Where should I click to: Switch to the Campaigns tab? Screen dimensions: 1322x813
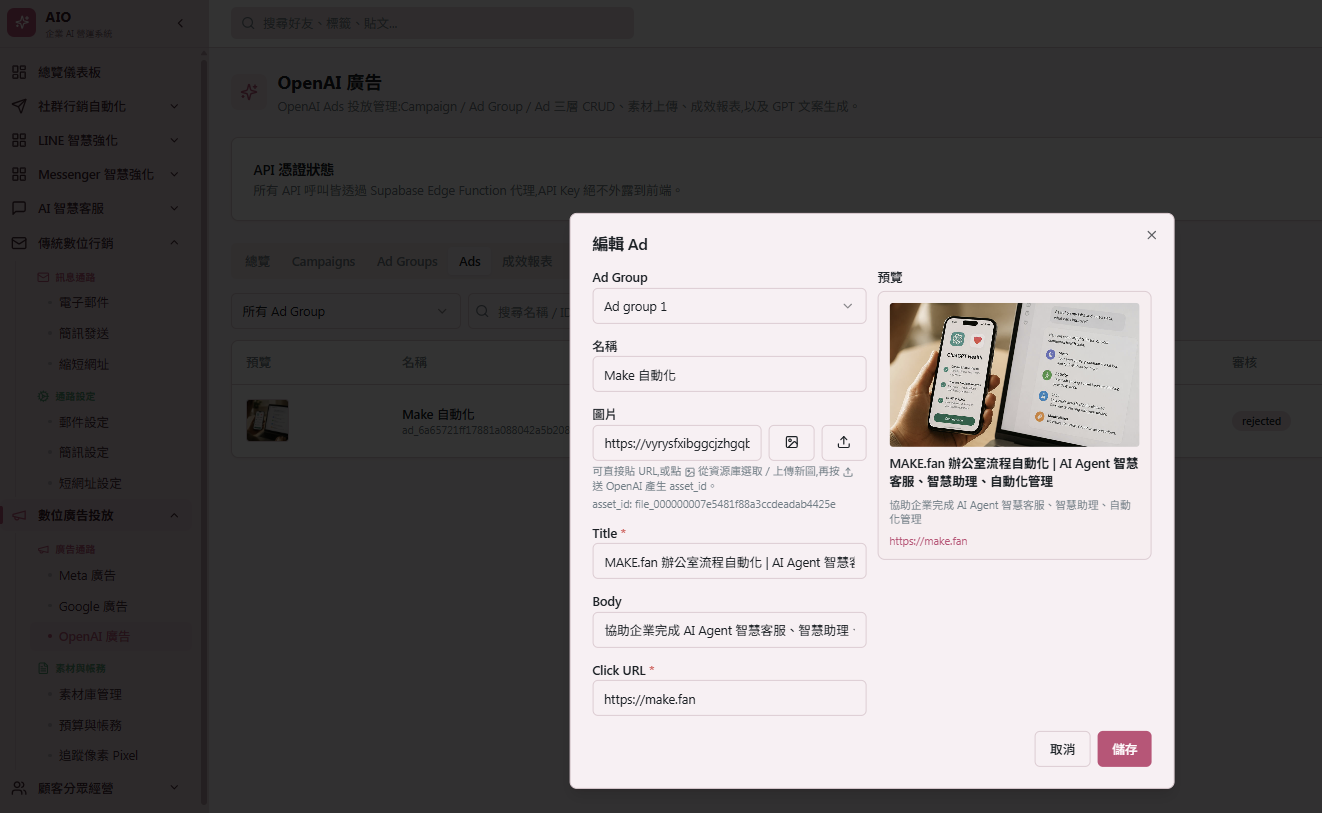[x=323, y=262]
